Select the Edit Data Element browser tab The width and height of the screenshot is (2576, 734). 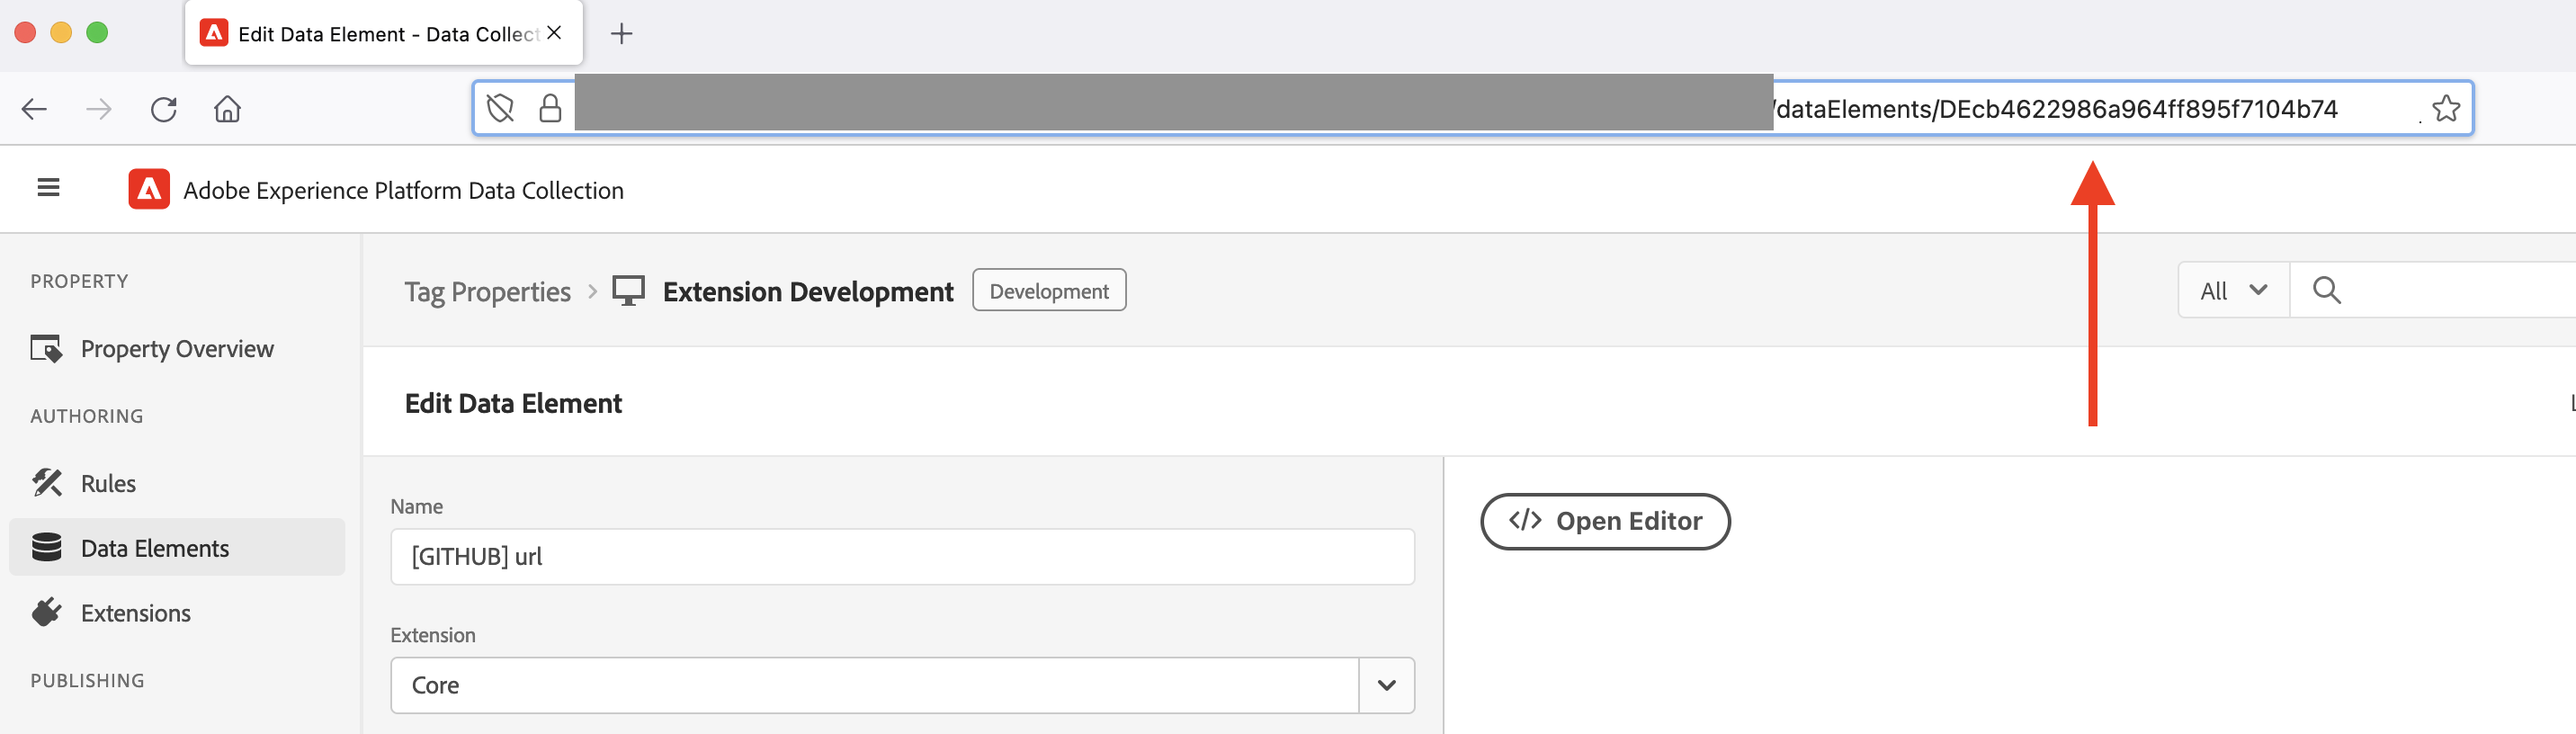click(384, 34)
